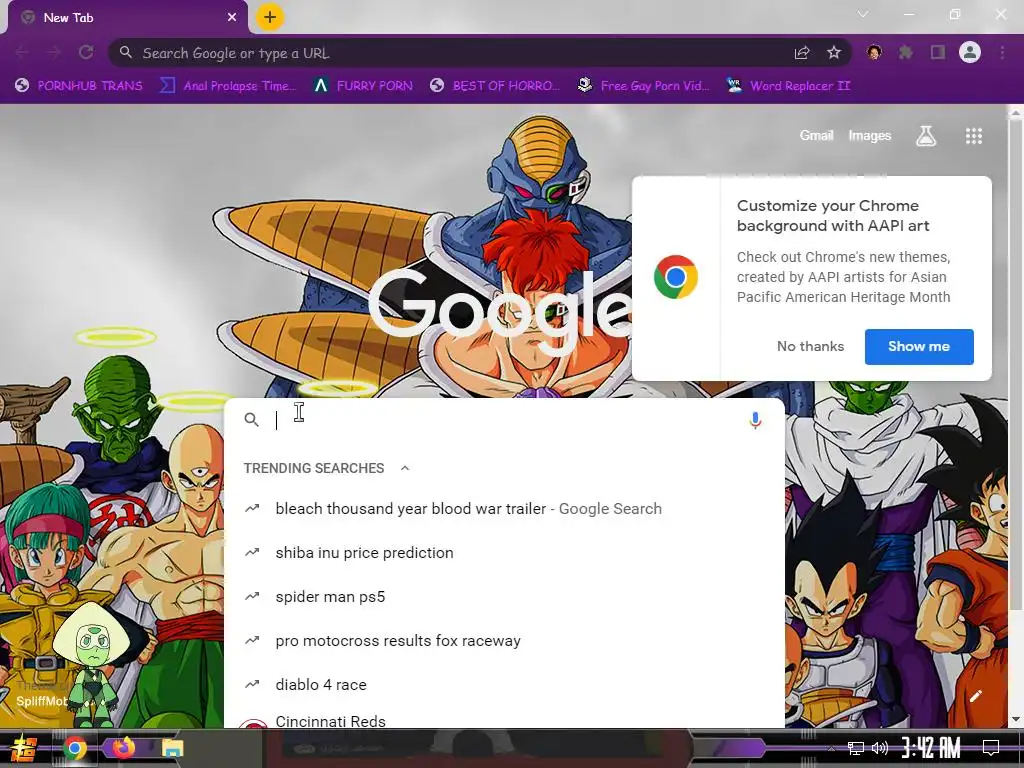Click the magnifier icon in search box
This screenshot has height=768, width=1024.
click(251, 420)
